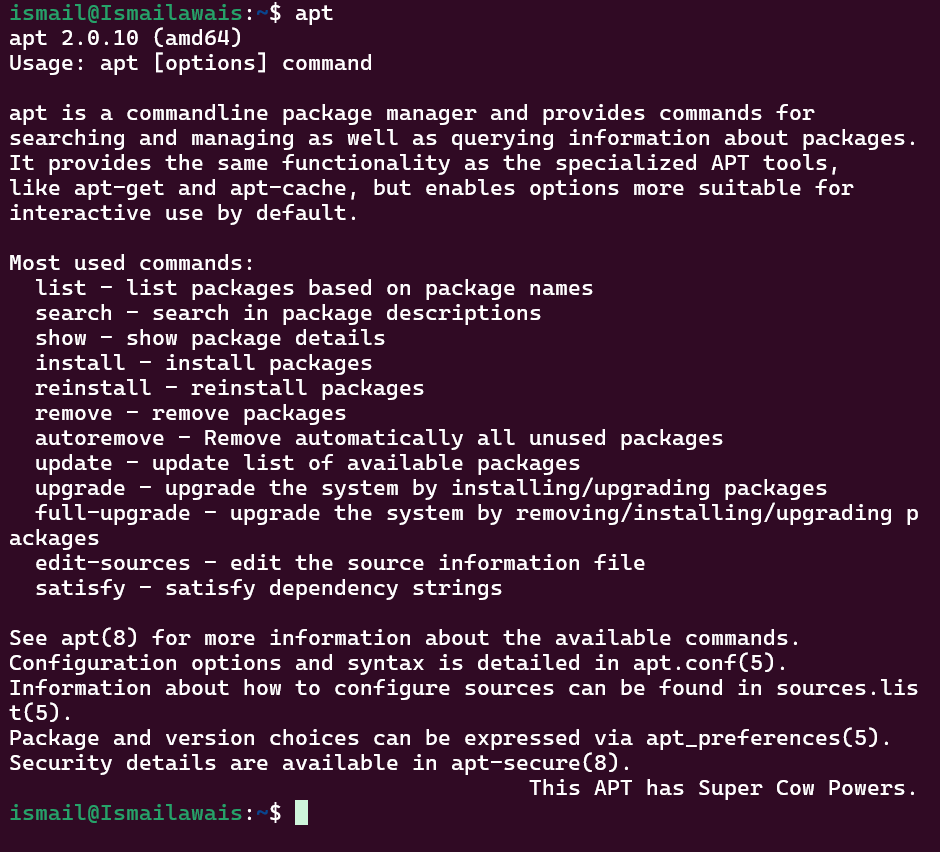Viewport: 940px width, 852px height.
Task: Click the 'update' command name starting its line
Action: [74, 463]
